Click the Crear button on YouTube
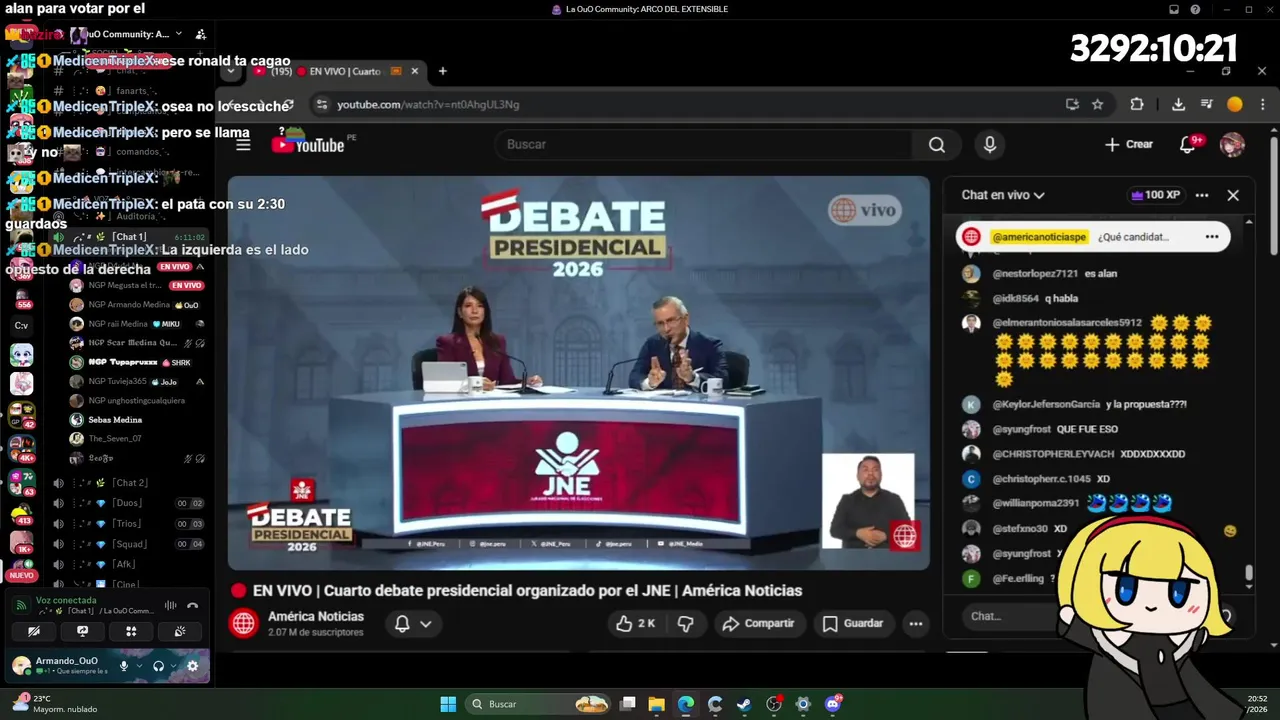The image size is (1280, 720). pos(1129,145)
